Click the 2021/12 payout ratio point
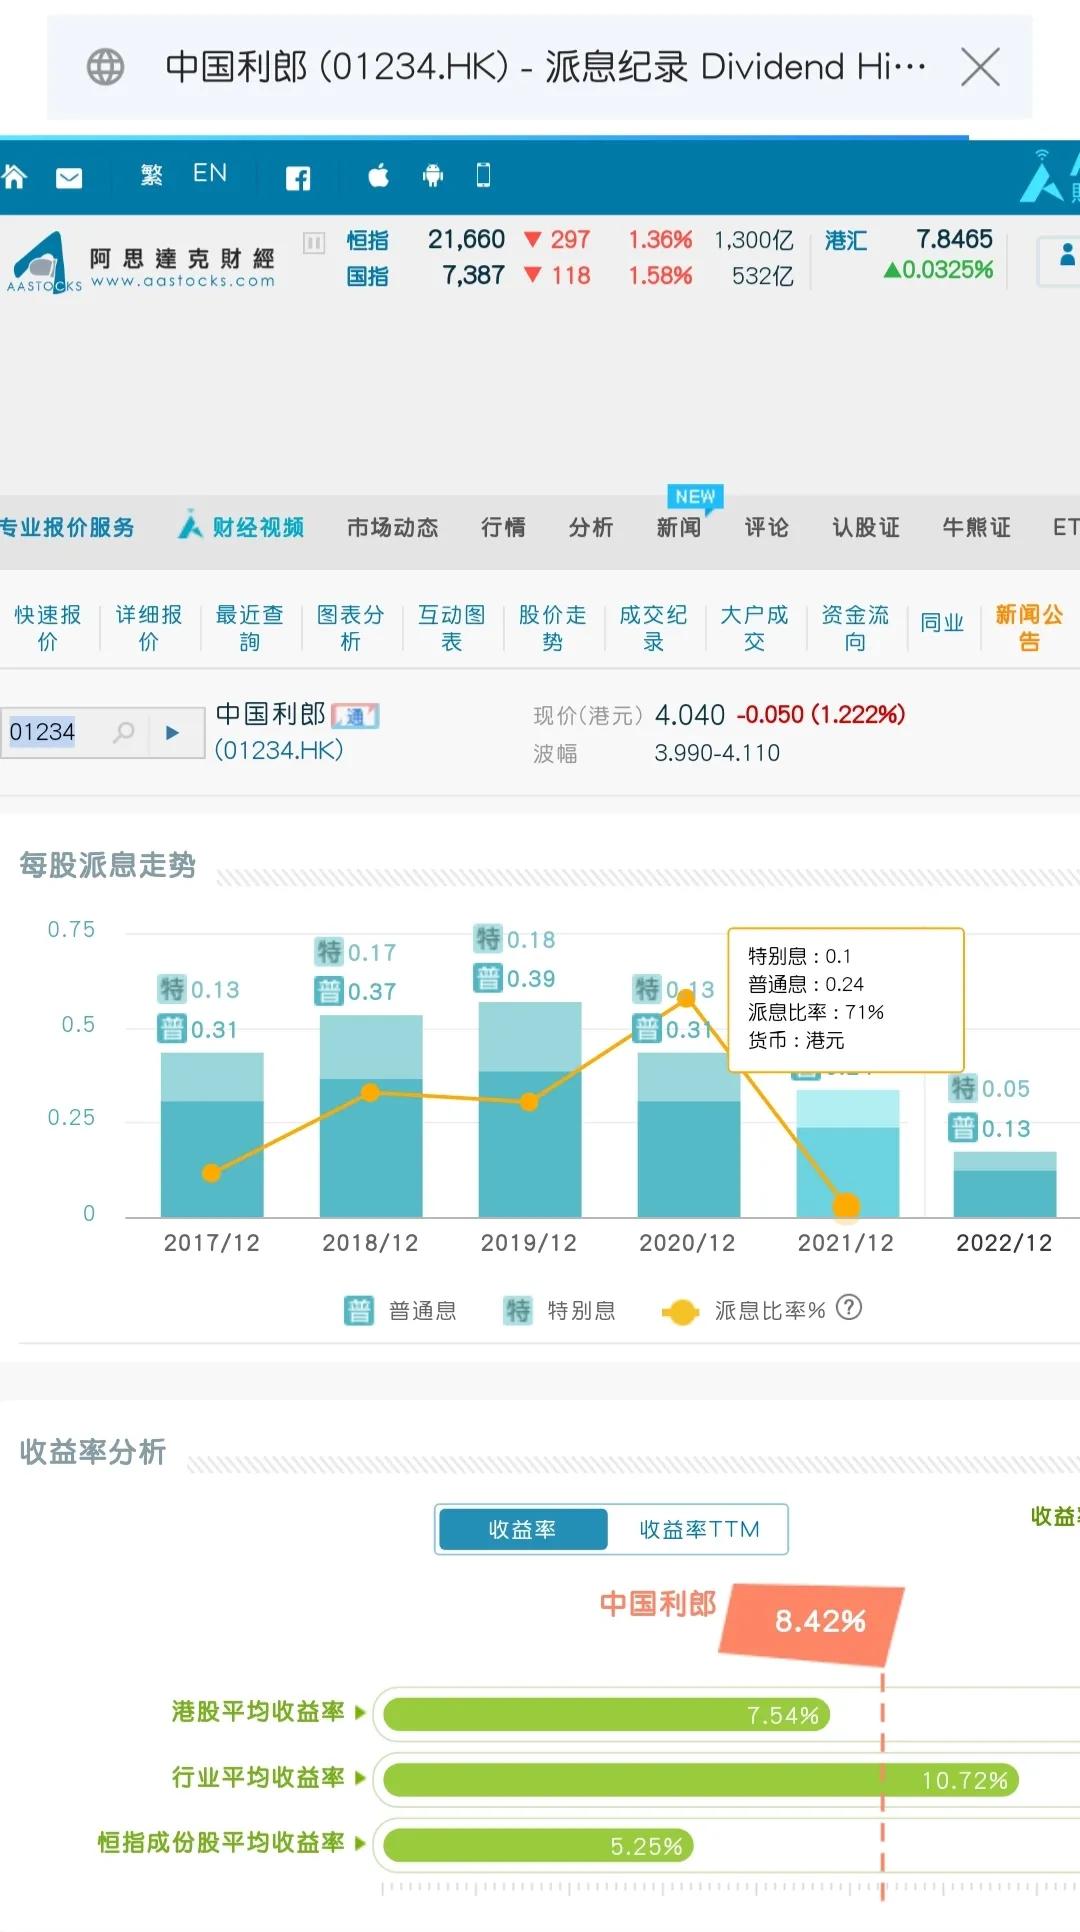 click(846, 1205)
